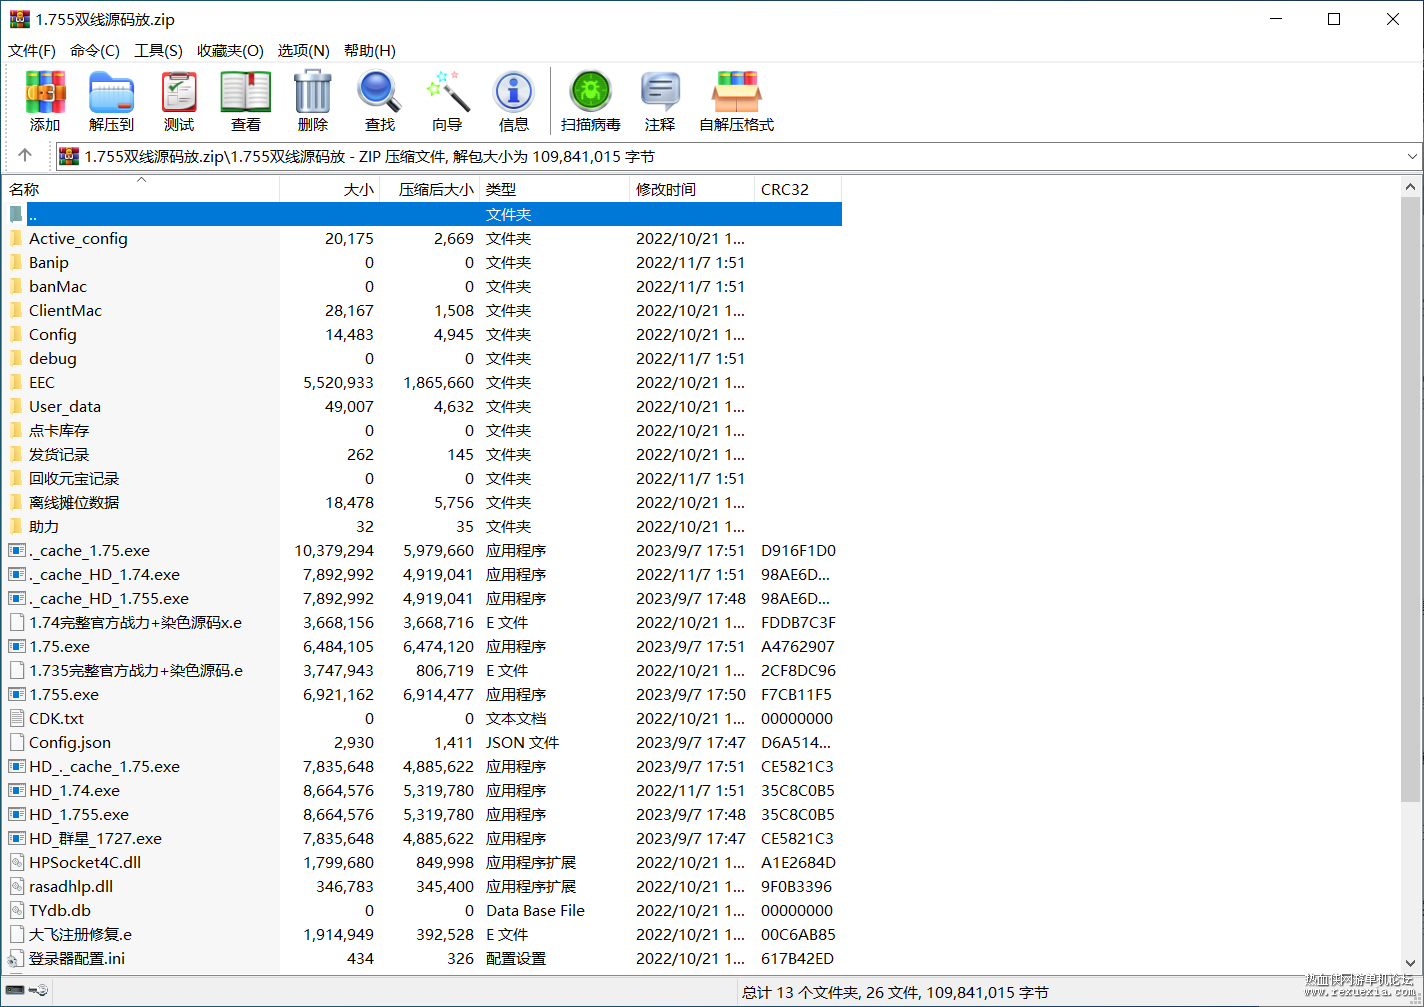1424x1007 pixels.
Task: Click the dll icon of HPSocket4C.dll
Action: click(16, 862)
